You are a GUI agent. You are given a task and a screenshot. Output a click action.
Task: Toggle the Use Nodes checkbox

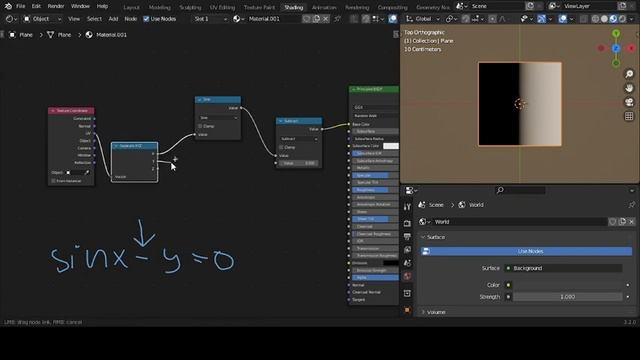(x=146, y=19)
